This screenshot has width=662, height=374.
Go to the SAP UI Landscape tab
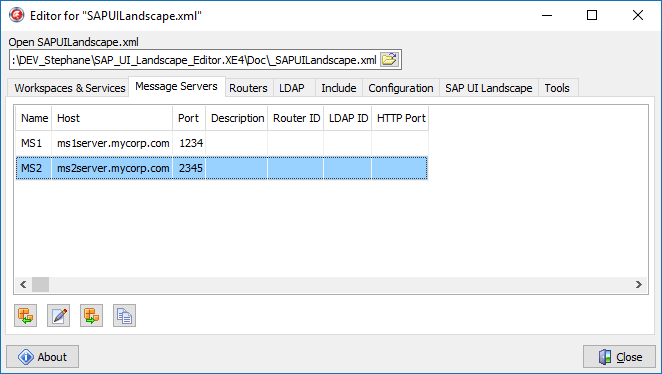(488, 88)
